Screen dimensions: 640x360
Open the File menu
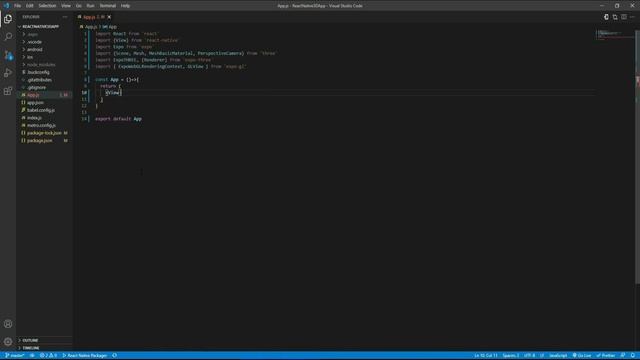coord(18,6)
